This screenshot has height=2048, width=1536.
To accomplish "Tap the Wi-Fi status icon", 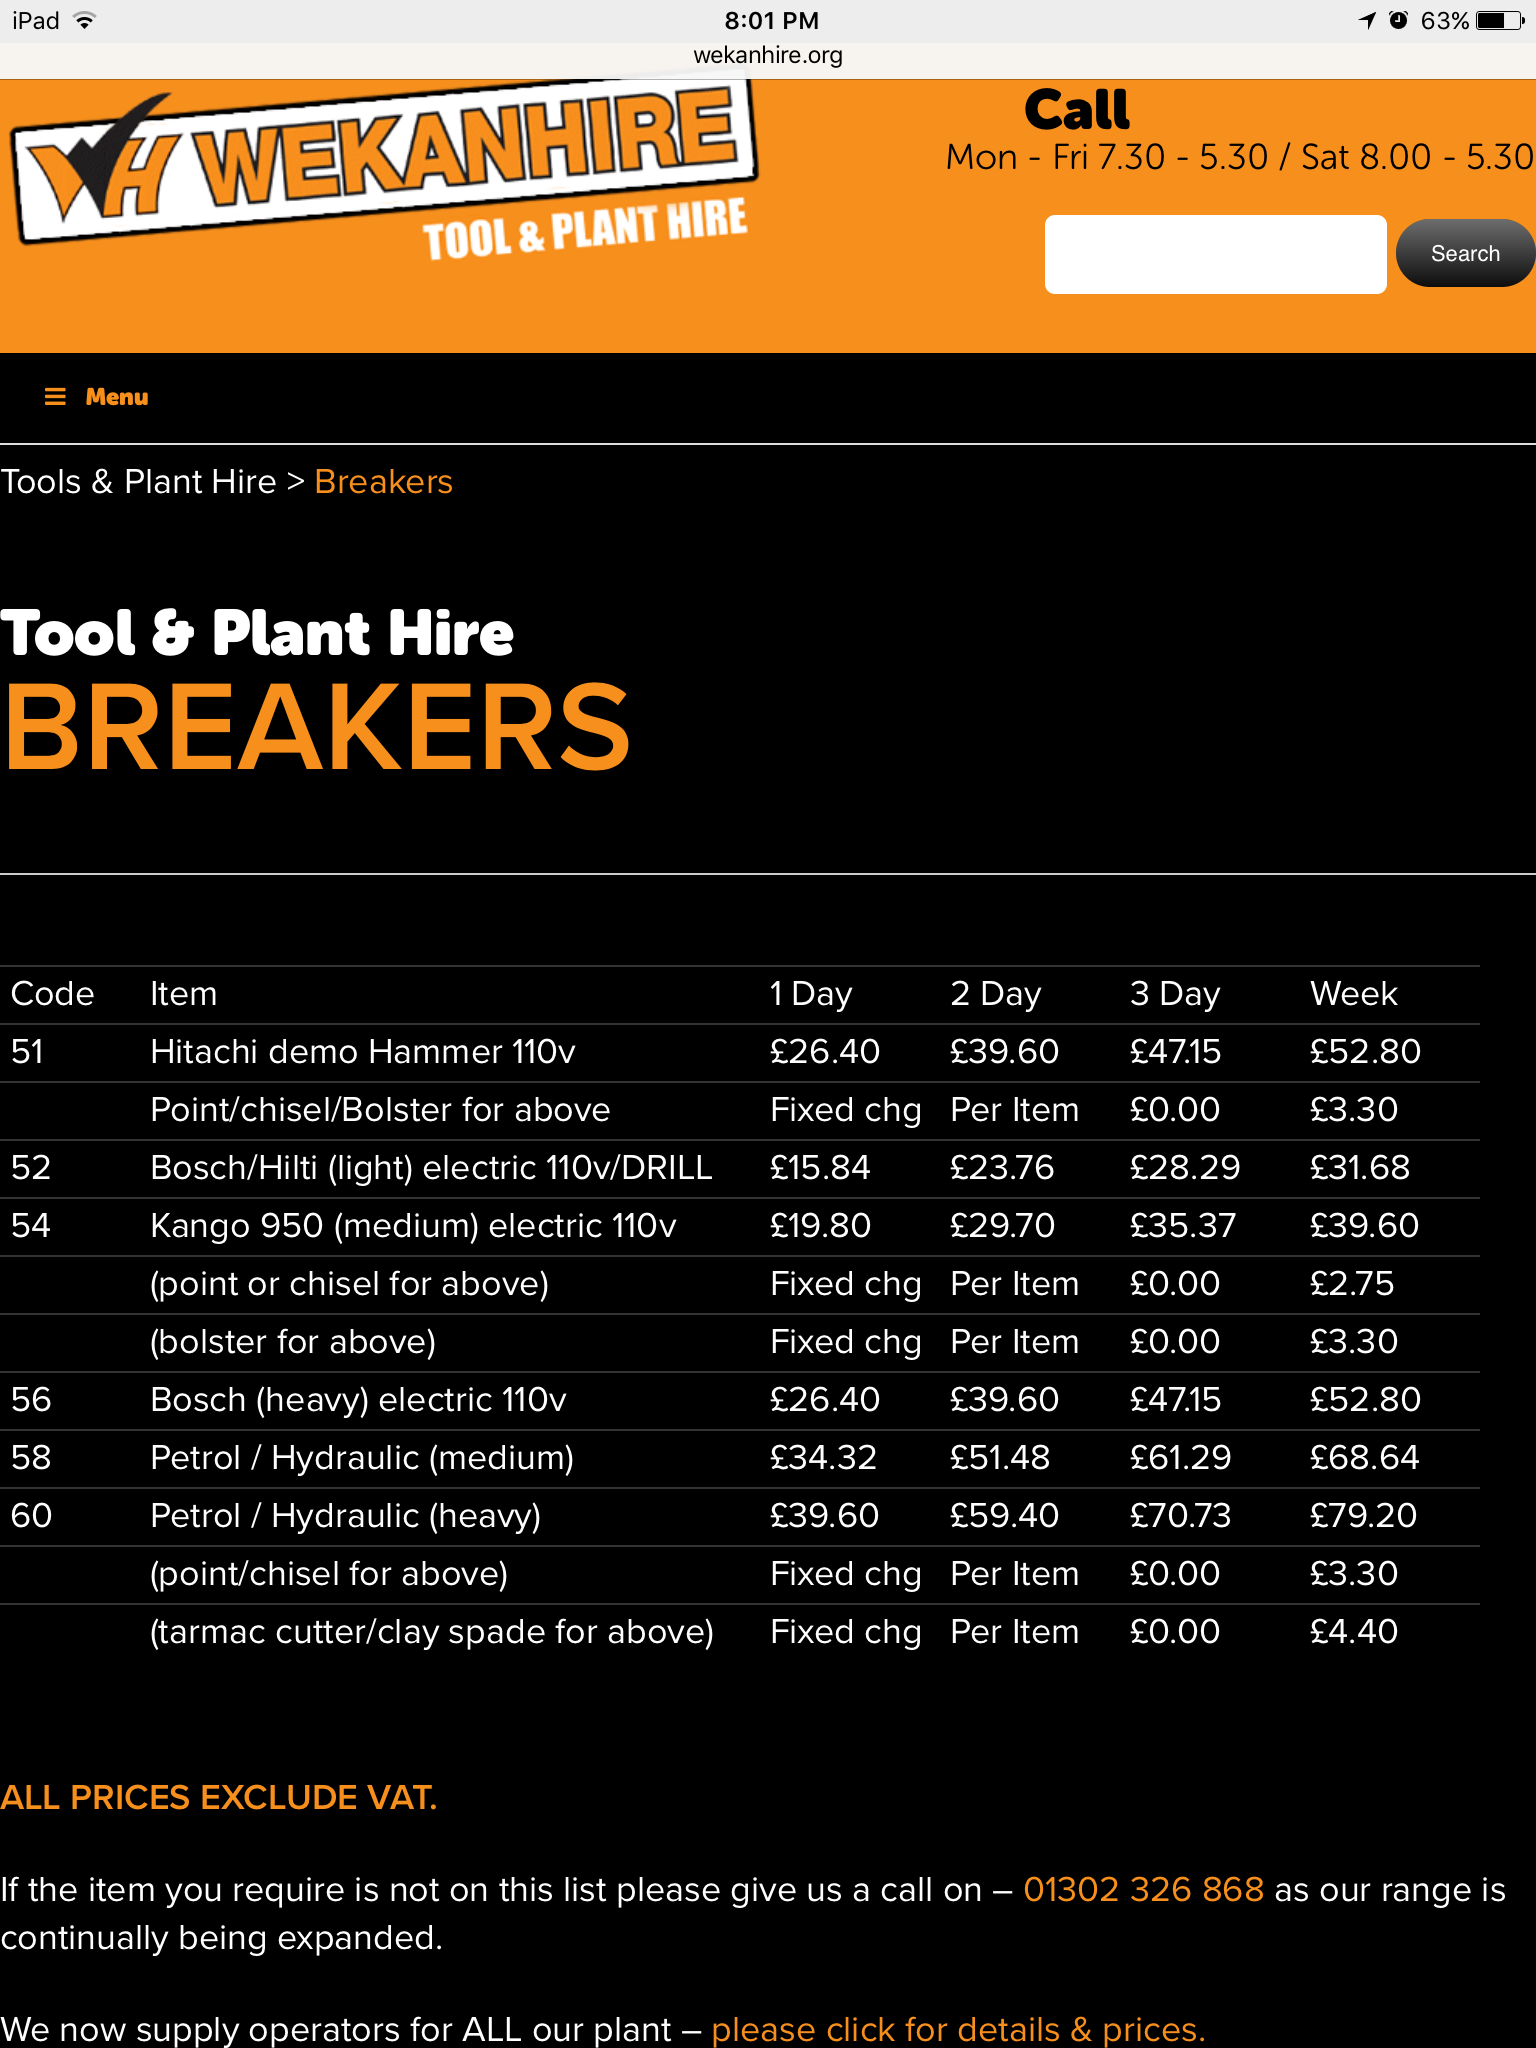I will coord(85,20).
